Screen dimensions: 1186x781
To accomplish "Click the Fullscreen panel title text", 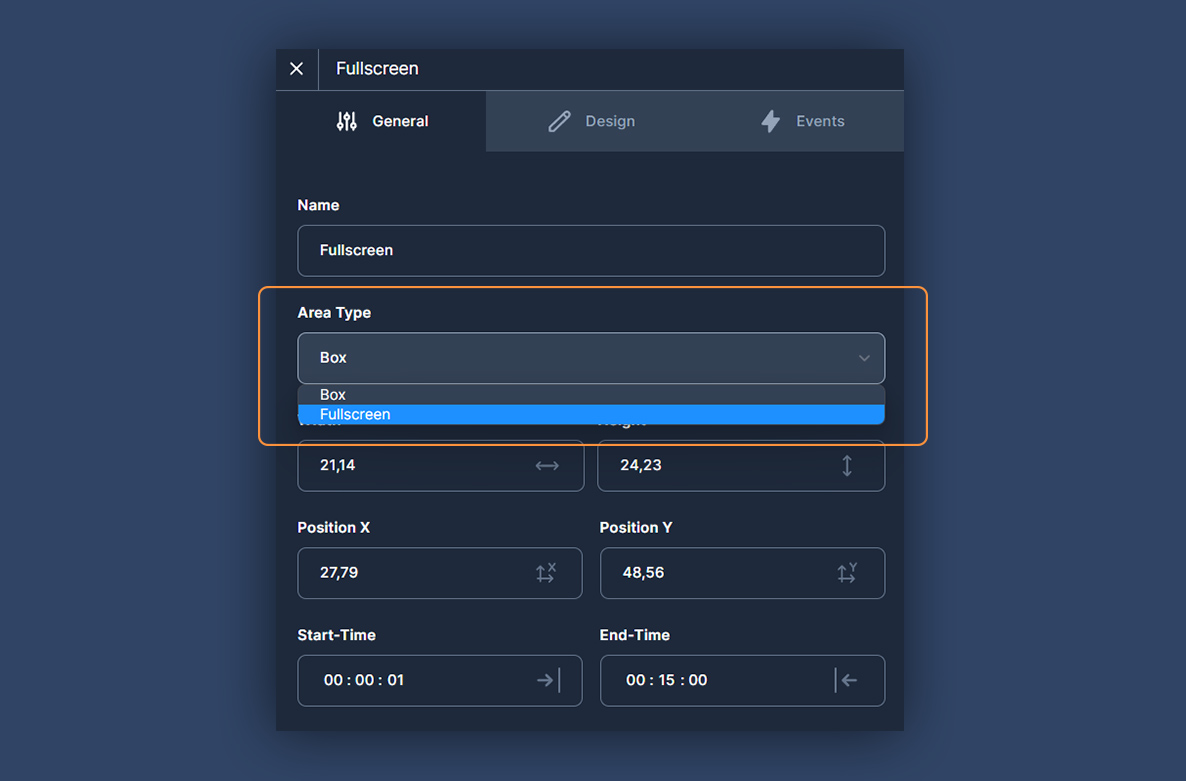I will (x=377, y=69).
